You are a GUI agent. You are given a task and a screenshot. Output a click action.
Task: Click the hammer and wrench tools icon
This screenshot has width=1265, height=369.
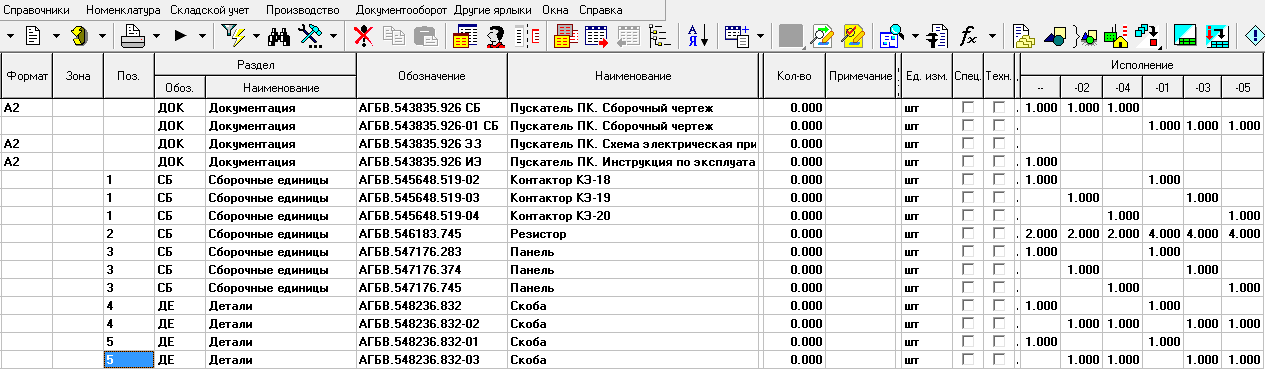[x=310, y=37]
